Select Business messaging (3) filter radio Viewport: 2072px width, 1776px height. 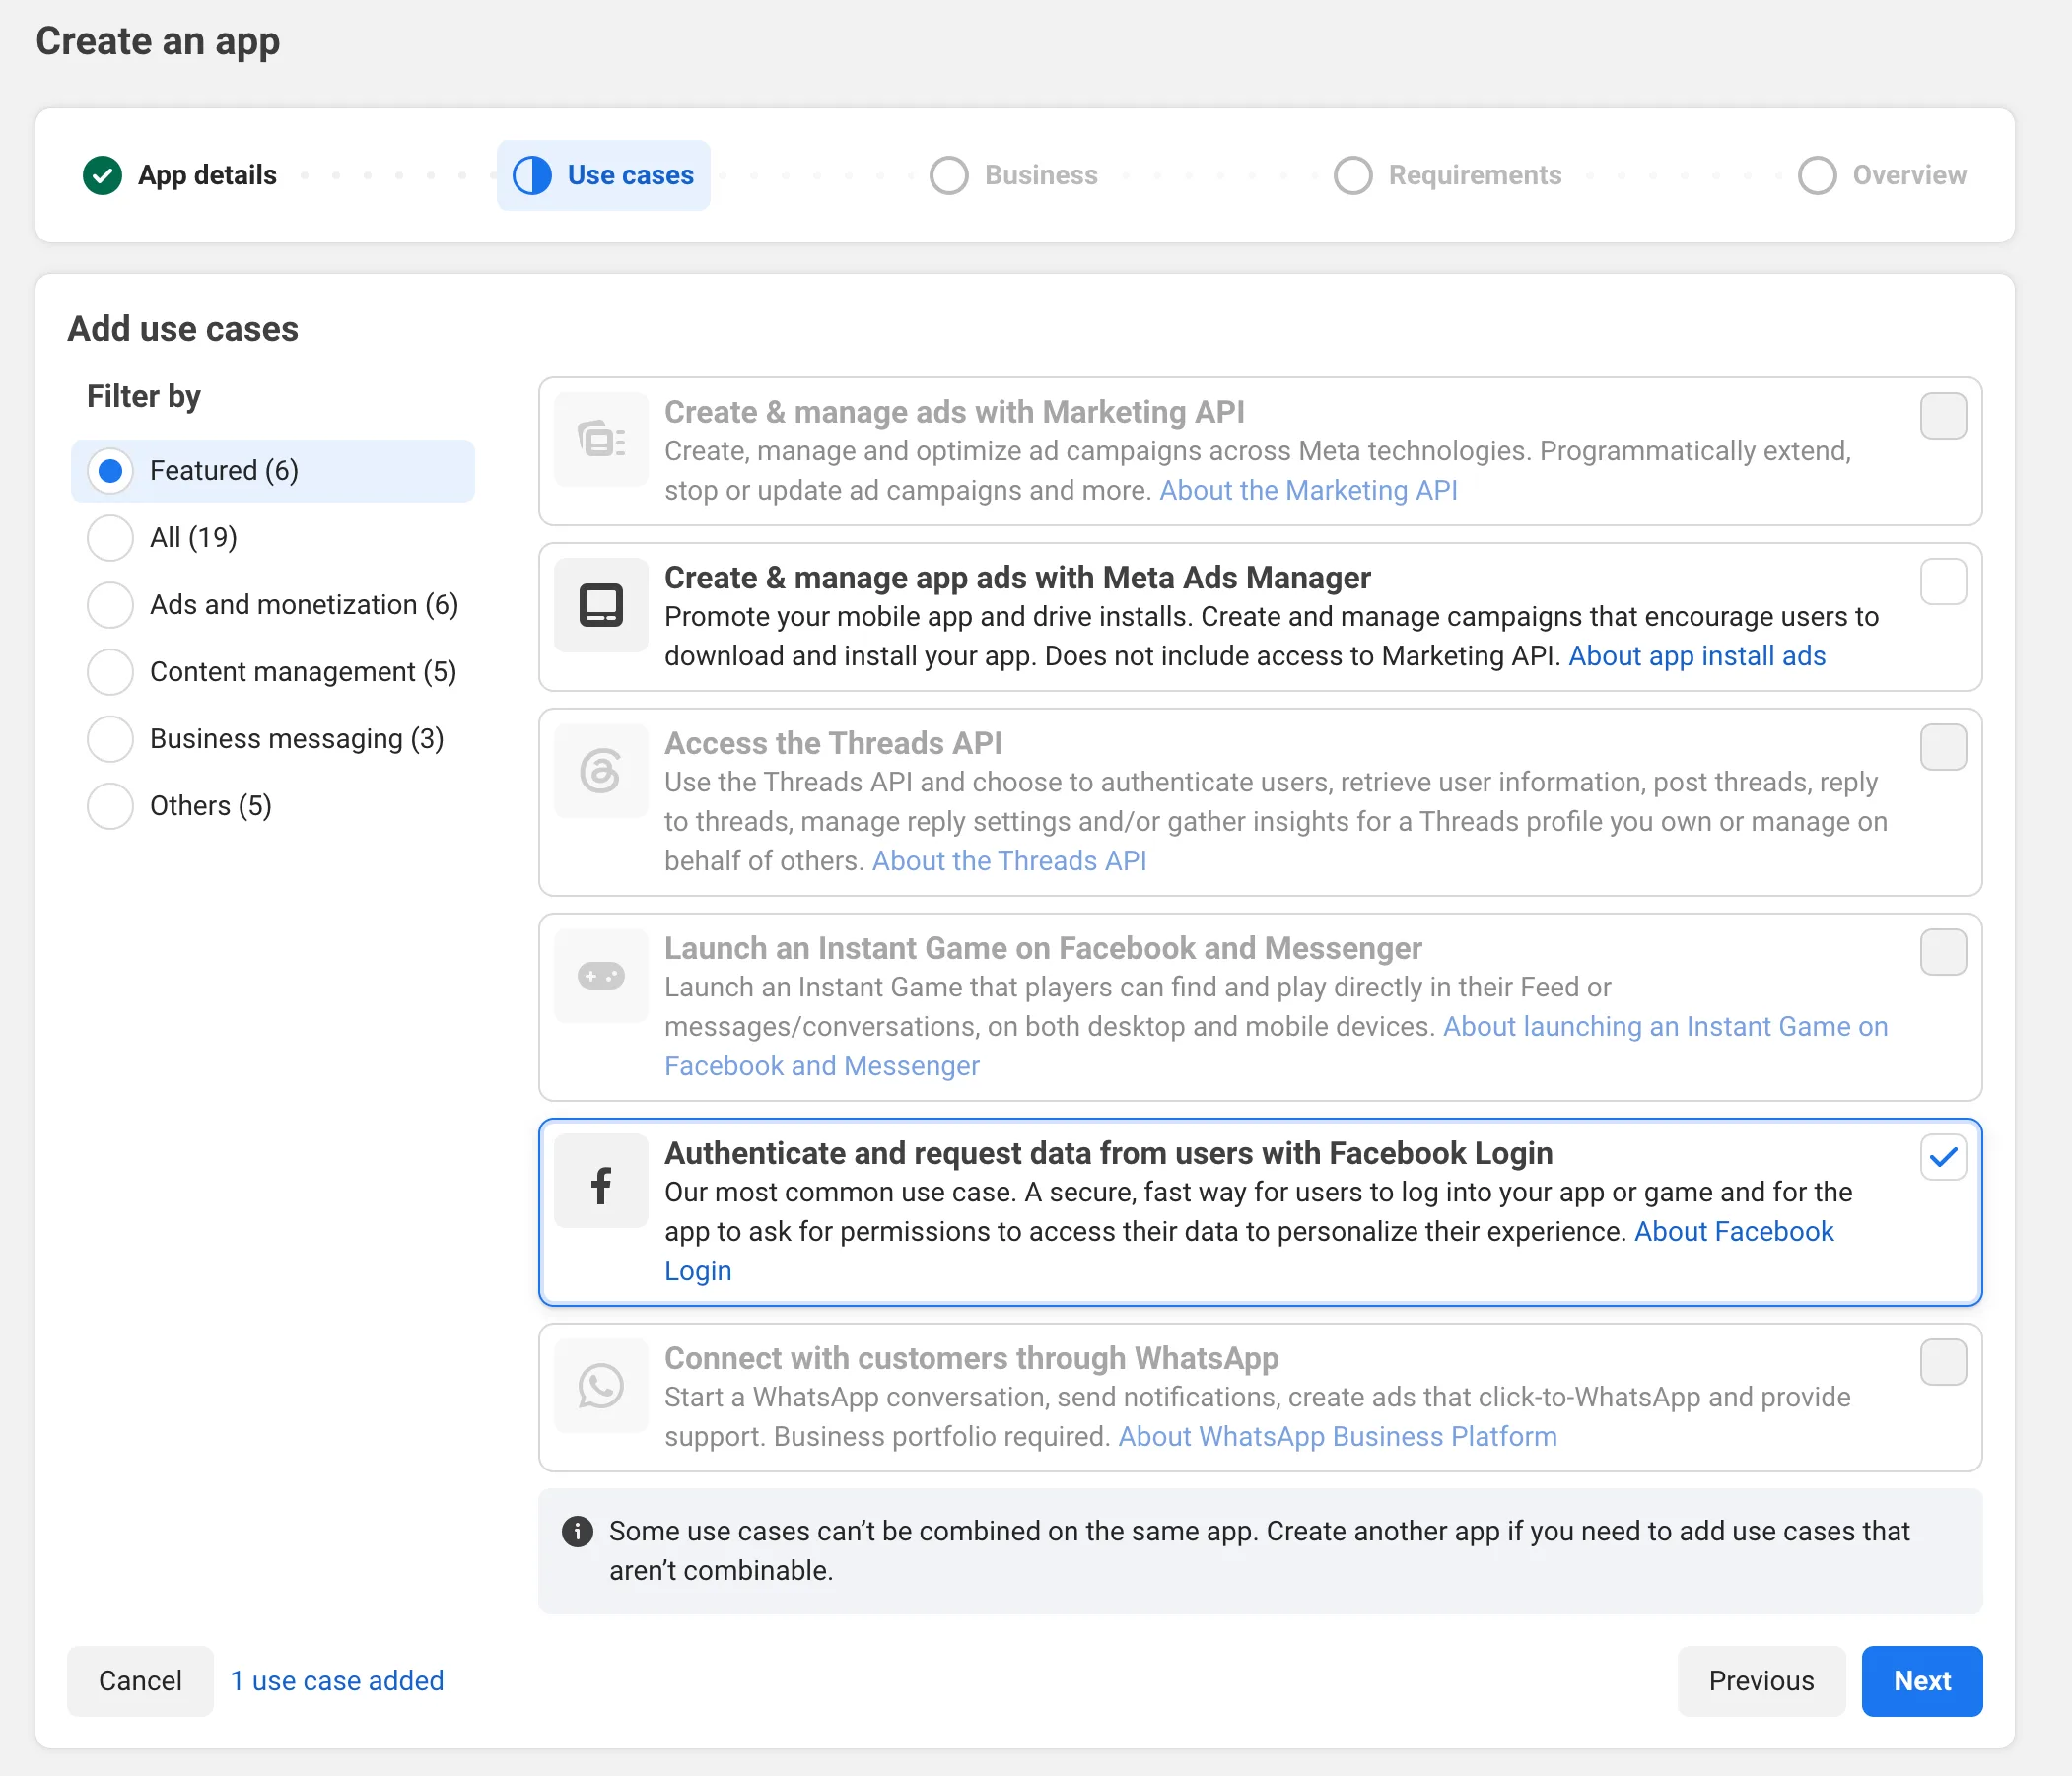(x=110, y=739)
